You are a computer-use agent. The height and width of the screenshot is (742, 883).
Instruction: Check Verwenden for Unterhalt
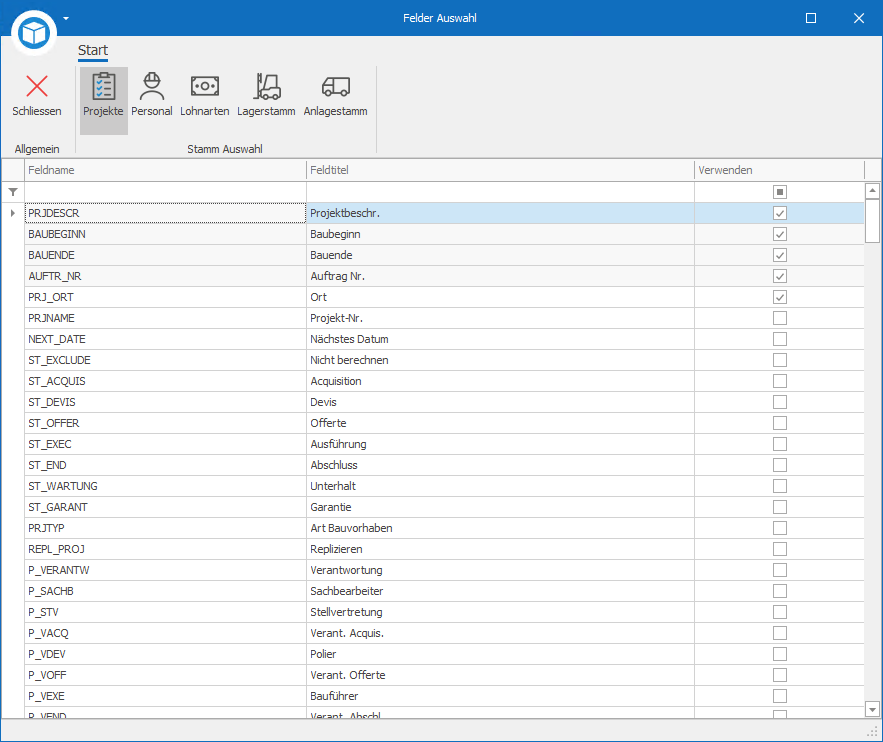point(780,486)
